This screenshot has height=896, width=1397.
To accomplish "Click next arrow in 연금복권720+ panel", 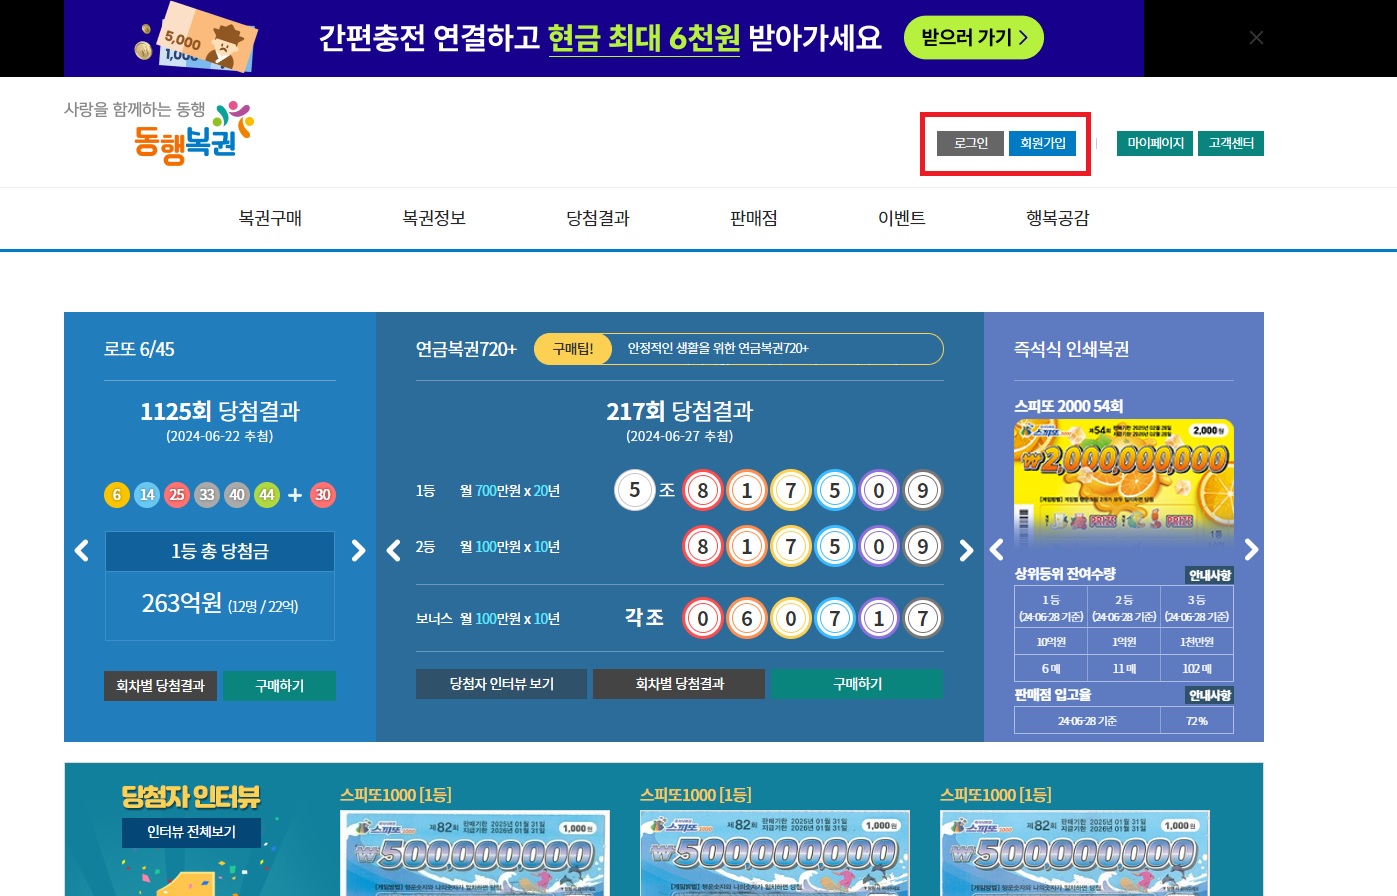I will (x=966, y=550).
